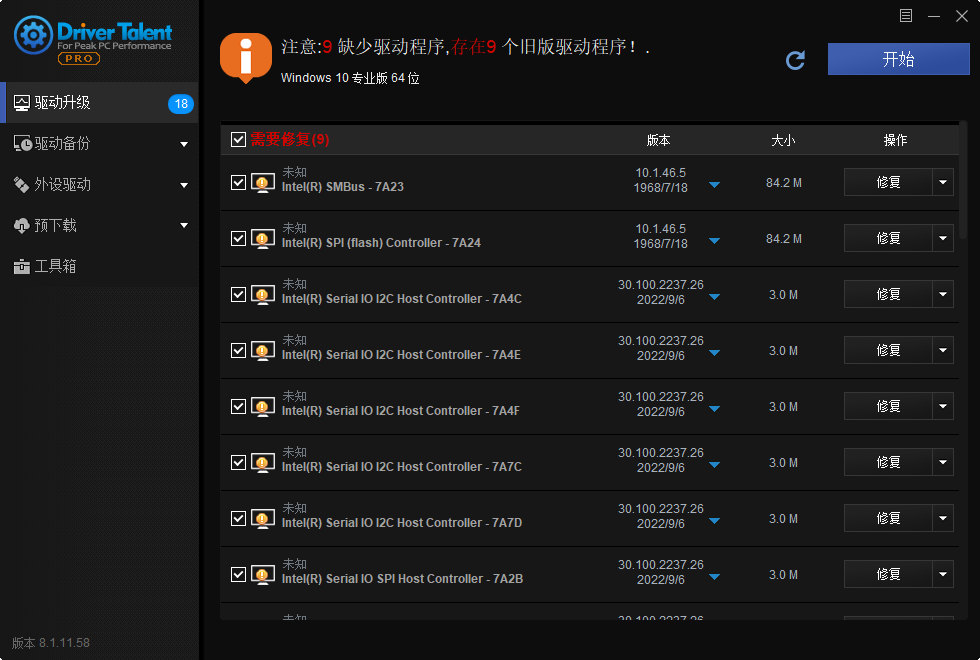Click the toolbox icon in sidebar
The width and height of the screenshot is (980, 660).
pyautogui.click(x=22, y=267)
